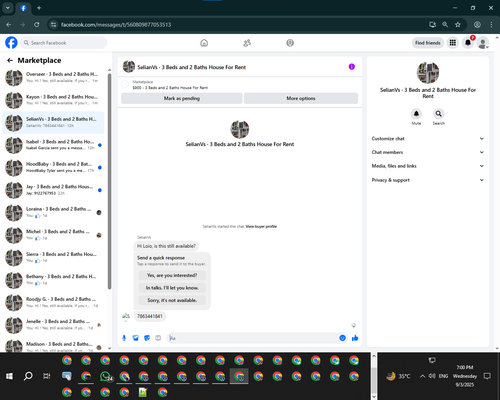Screen dimensions: 500x400
Task: Open Bethany chat conversation
Action: pyautogui.click(x=53, y=280)
